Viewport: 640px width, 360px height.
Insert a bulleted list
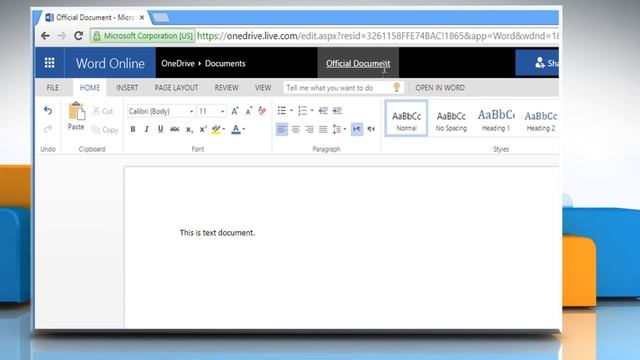point(282,111)
